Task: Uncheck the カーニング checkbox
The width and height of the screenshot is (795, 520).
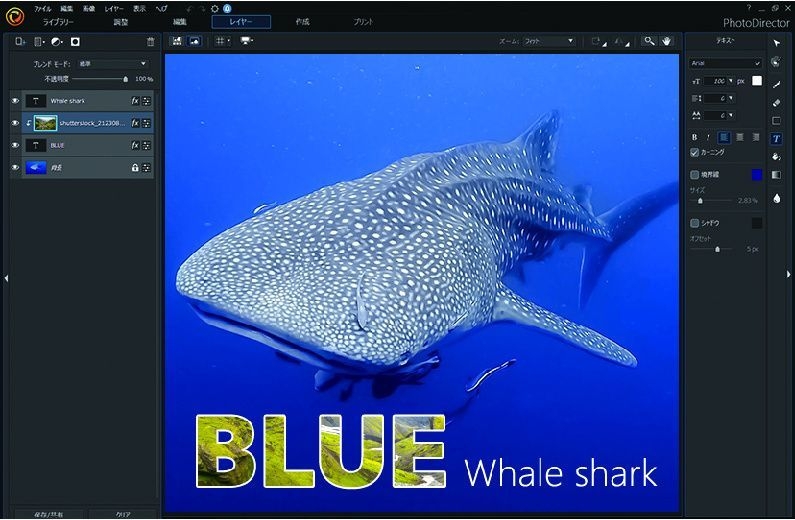Action: click(x=695, y=153)
